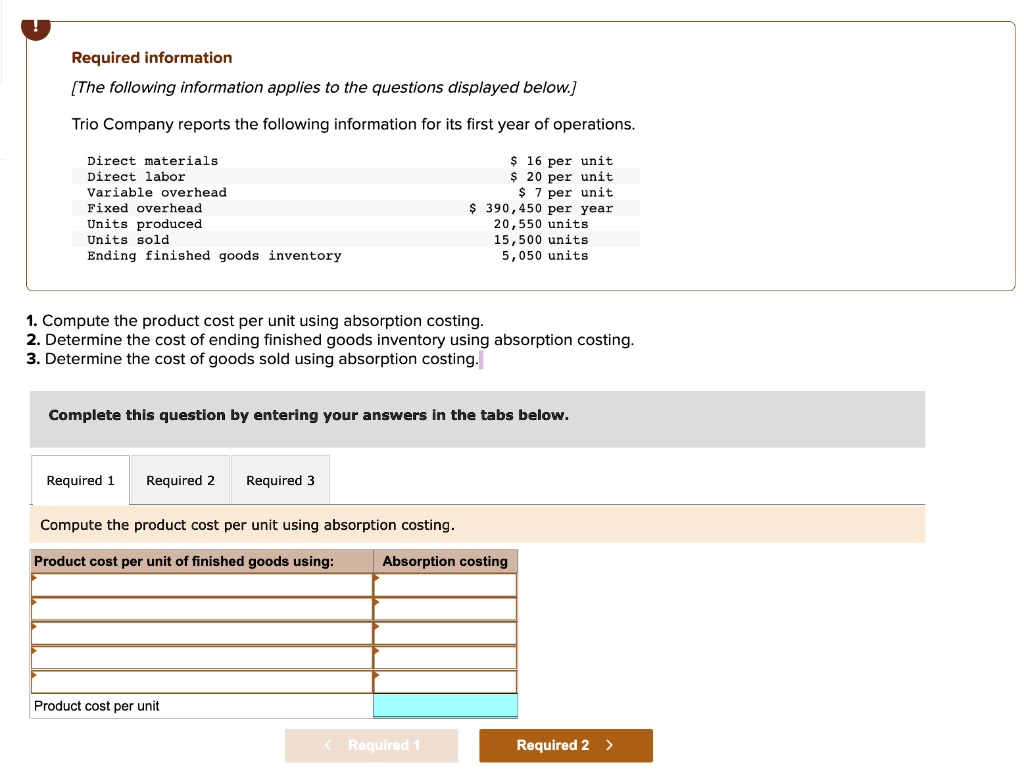Click the orange Required 2 navigation button

pyautogui.click(x=566, y=745)
